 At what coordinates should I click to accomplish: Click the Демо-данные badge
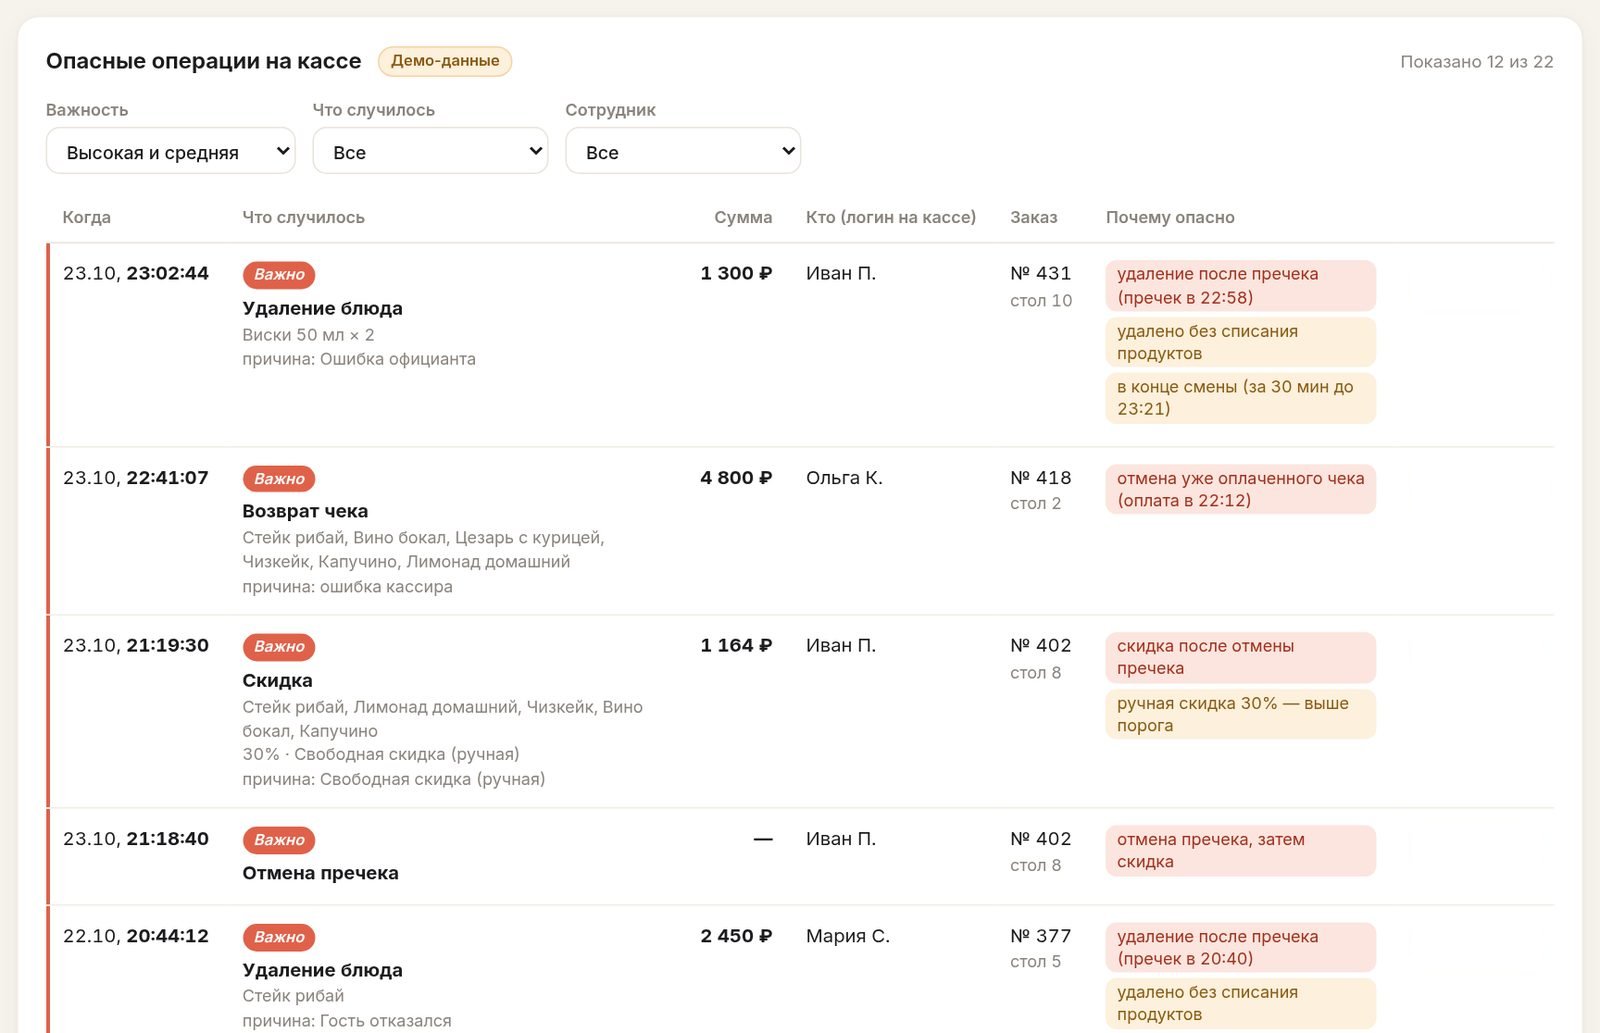click(x=445, y=61)
